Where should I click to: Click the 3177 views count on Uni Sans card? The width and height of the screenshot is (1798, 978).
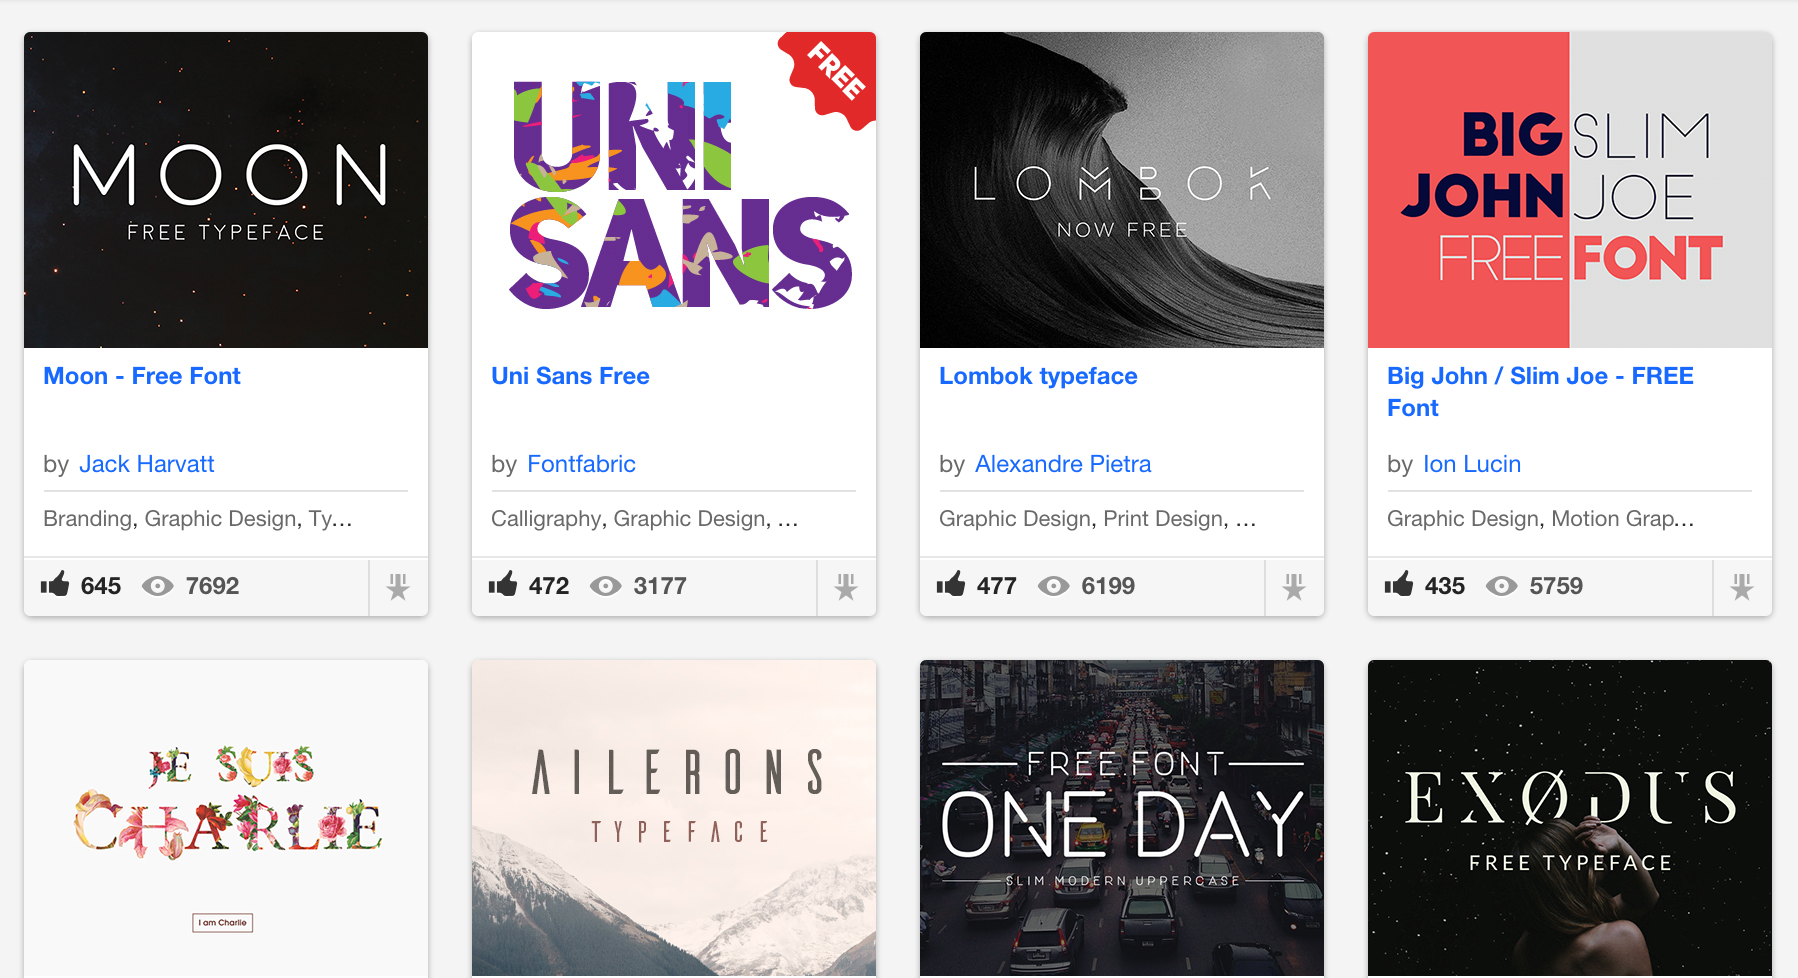click(660, 586)
